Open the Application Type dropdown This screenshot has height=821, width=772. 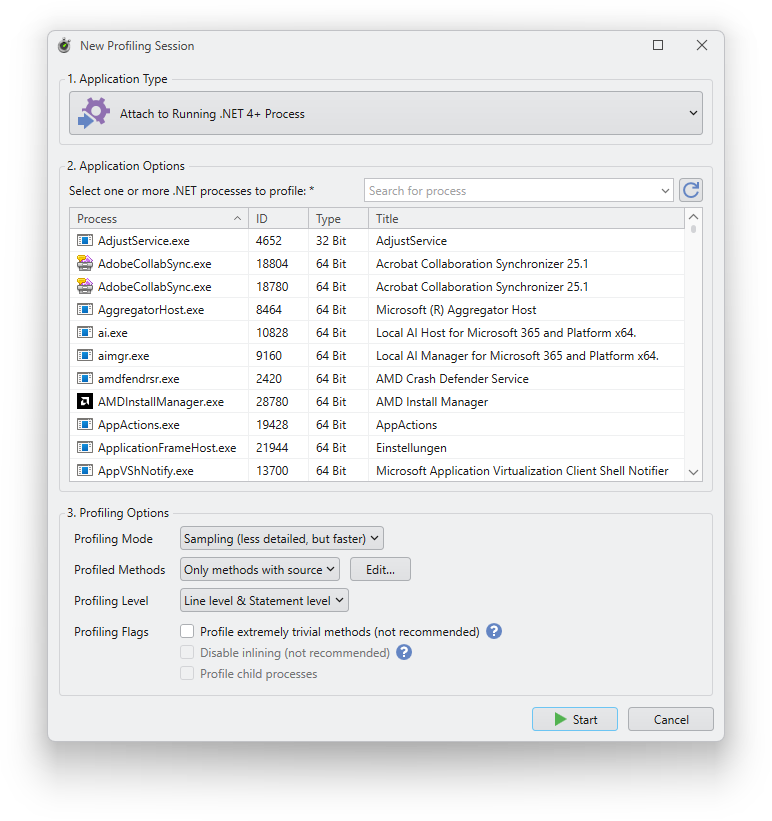tap(386, 114)
